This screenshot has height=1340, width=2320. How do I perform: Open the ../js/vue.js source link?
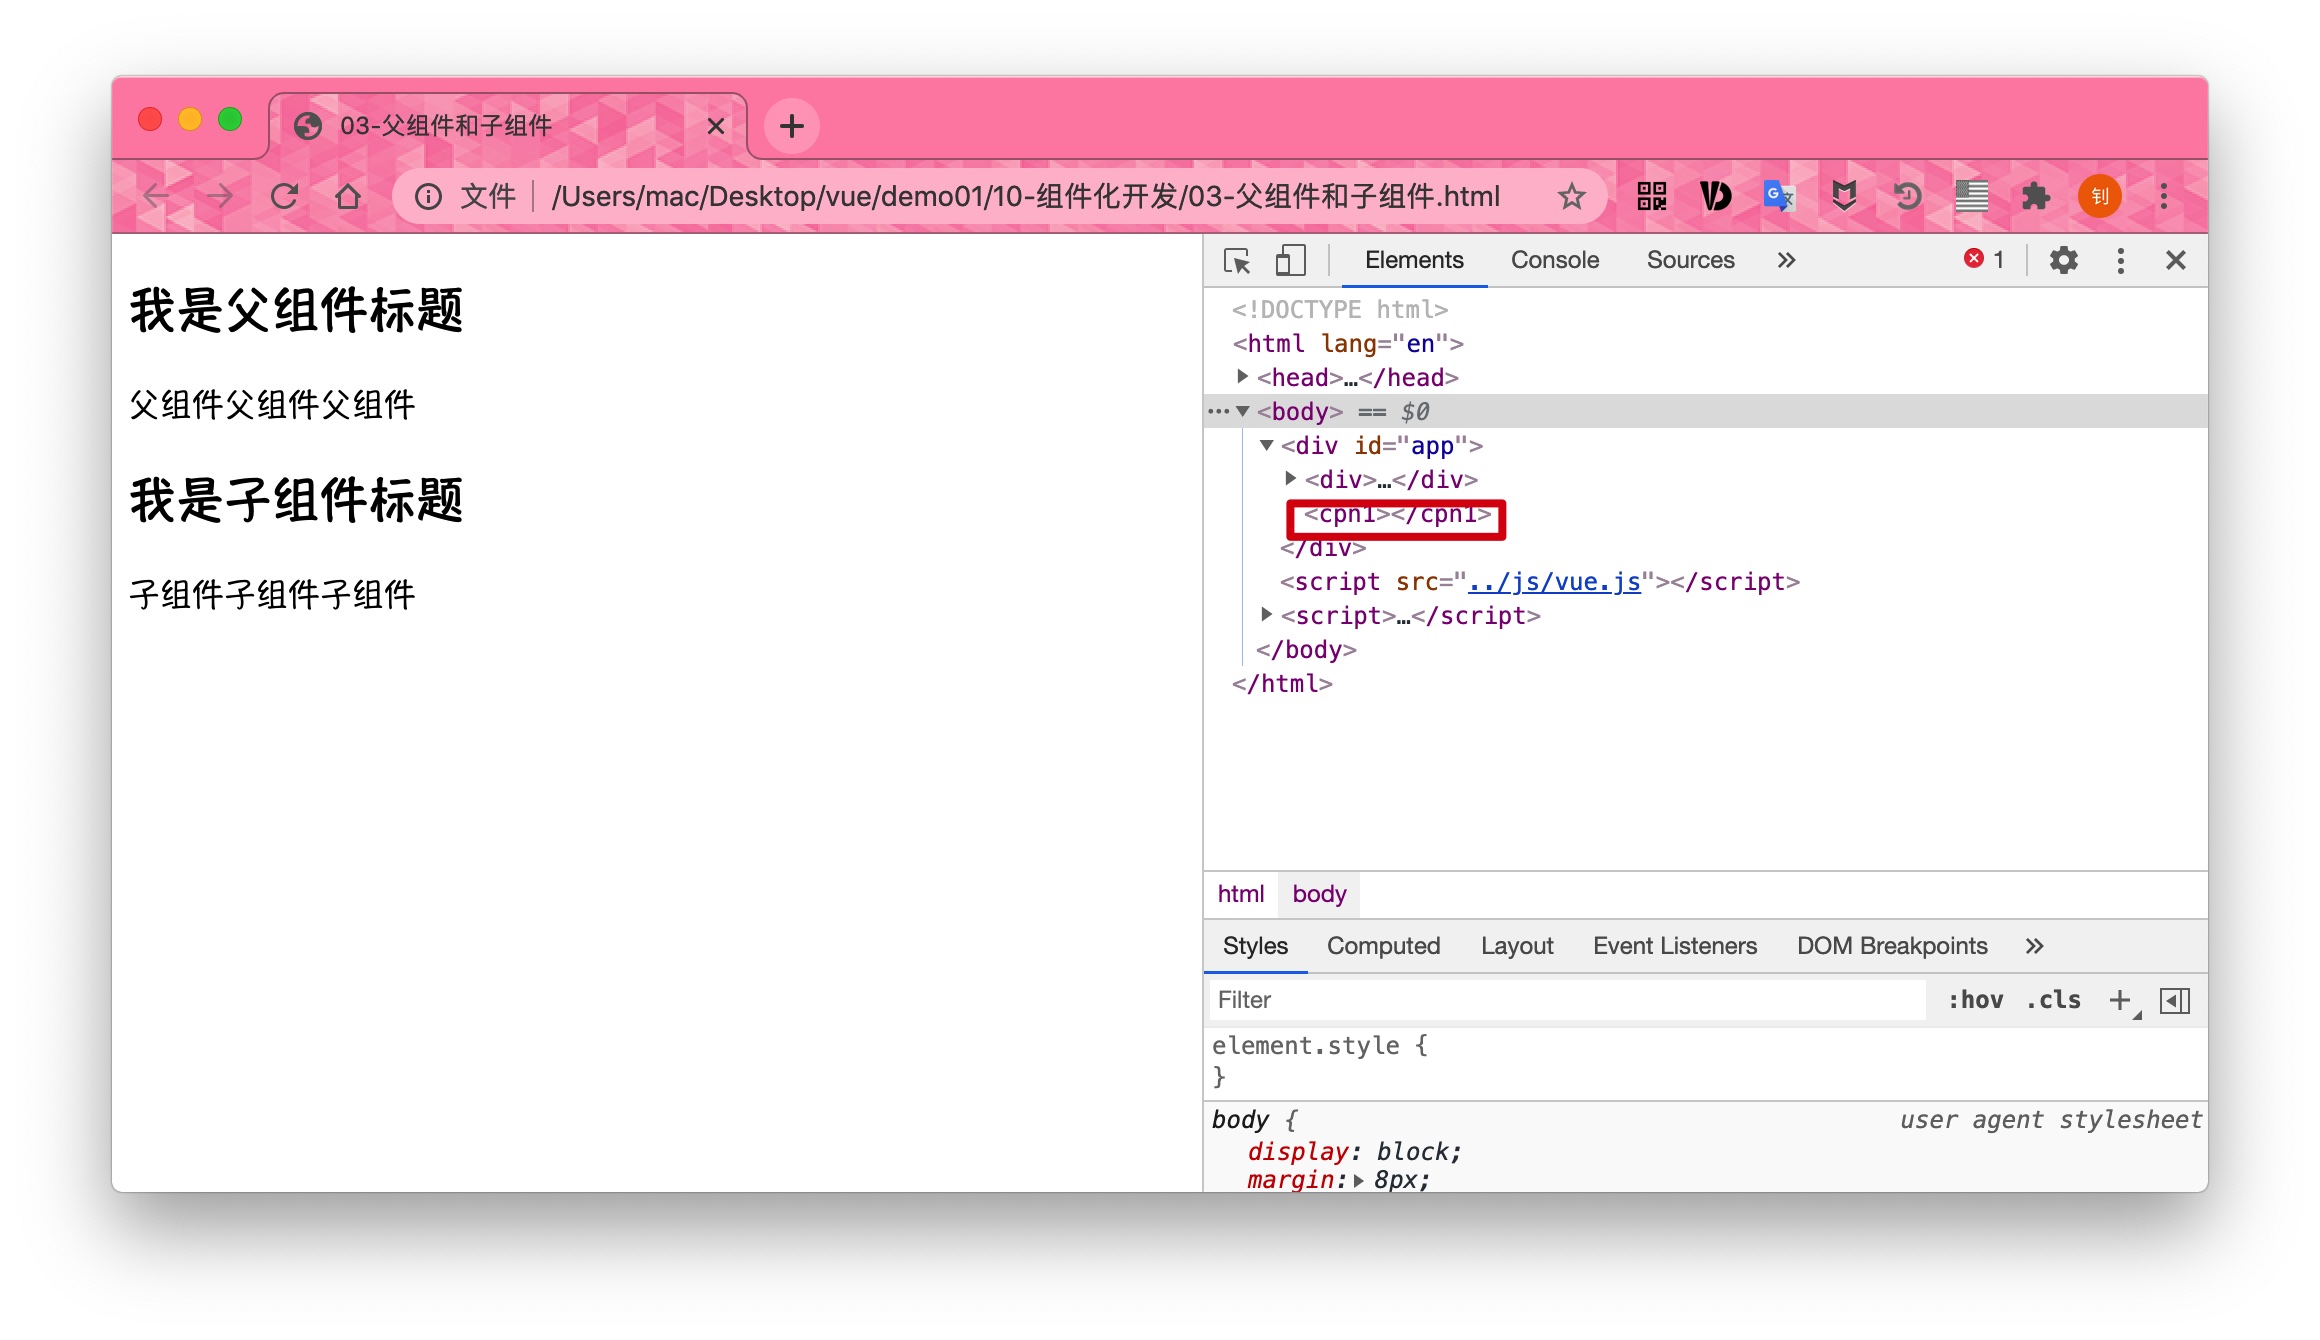[x=1553, y=582]
